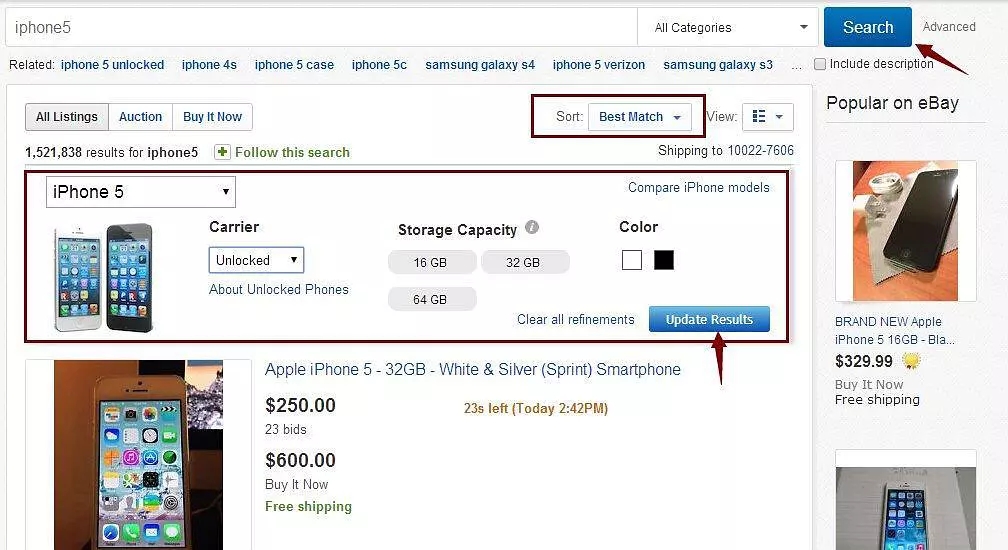Open the iPhone 5 model selector
Viewport: 1008px width, 550px height.
[141, 192]
